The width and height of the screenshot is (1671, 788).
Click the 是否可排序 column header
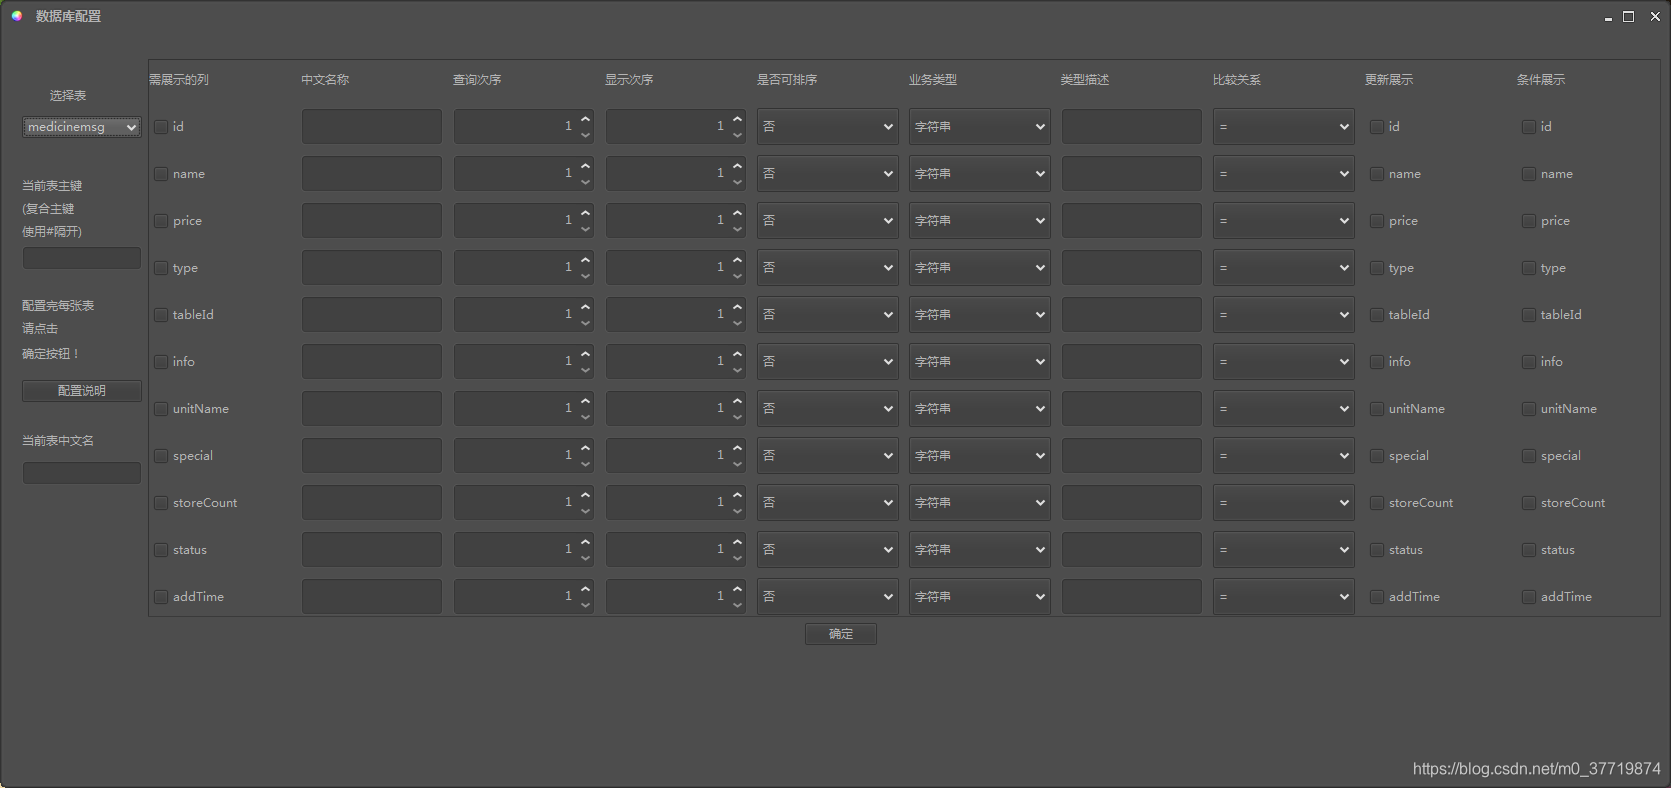tap(787, 80)
